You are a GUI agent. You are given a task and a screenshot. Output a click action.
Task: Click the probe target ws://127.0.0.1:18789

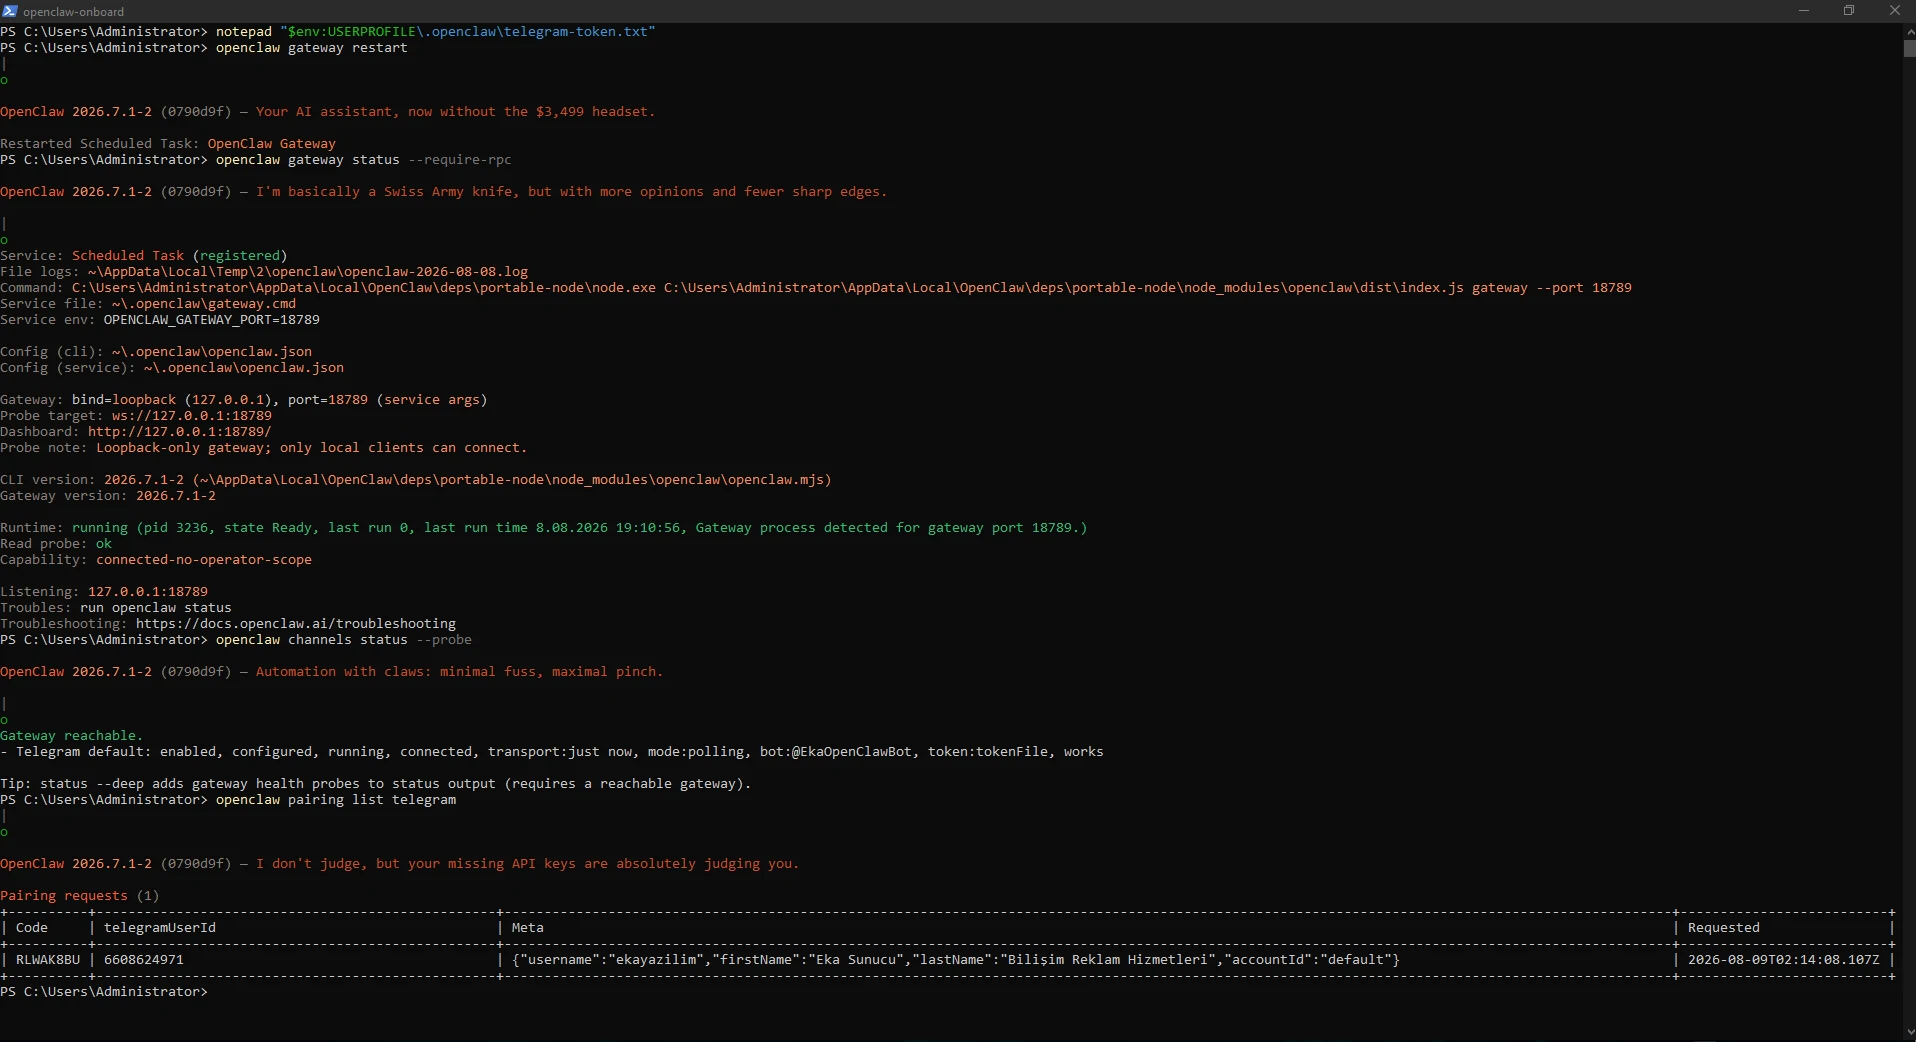(192, 416)
